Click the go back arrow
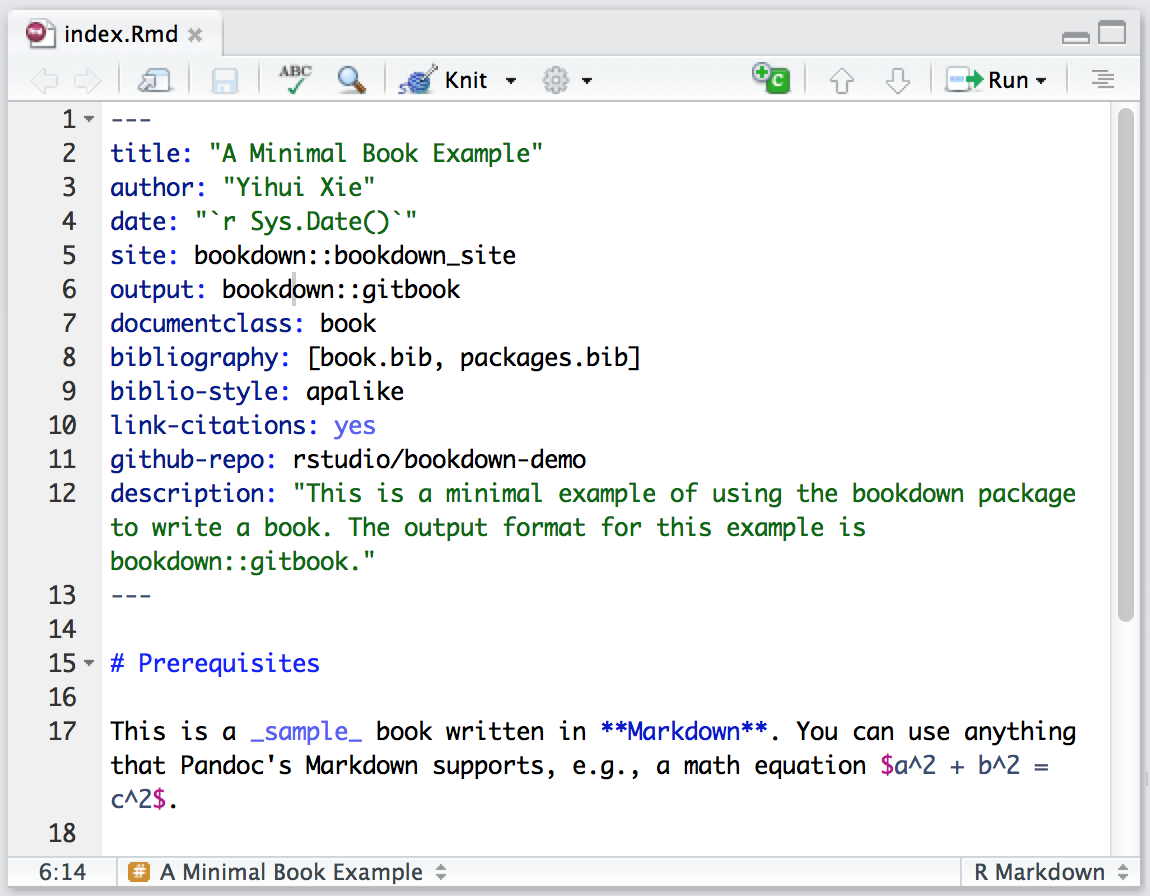 pos(45,80)
